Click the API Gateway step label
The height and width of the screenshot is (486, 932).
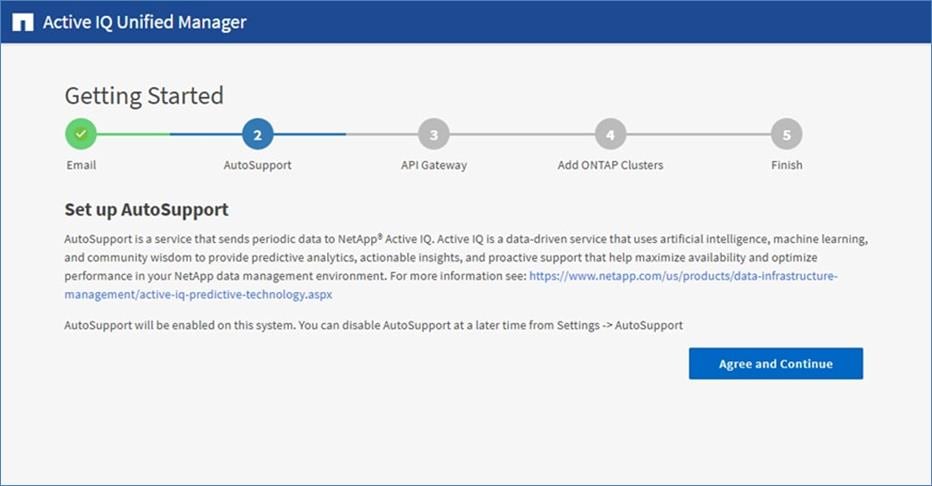434,165
